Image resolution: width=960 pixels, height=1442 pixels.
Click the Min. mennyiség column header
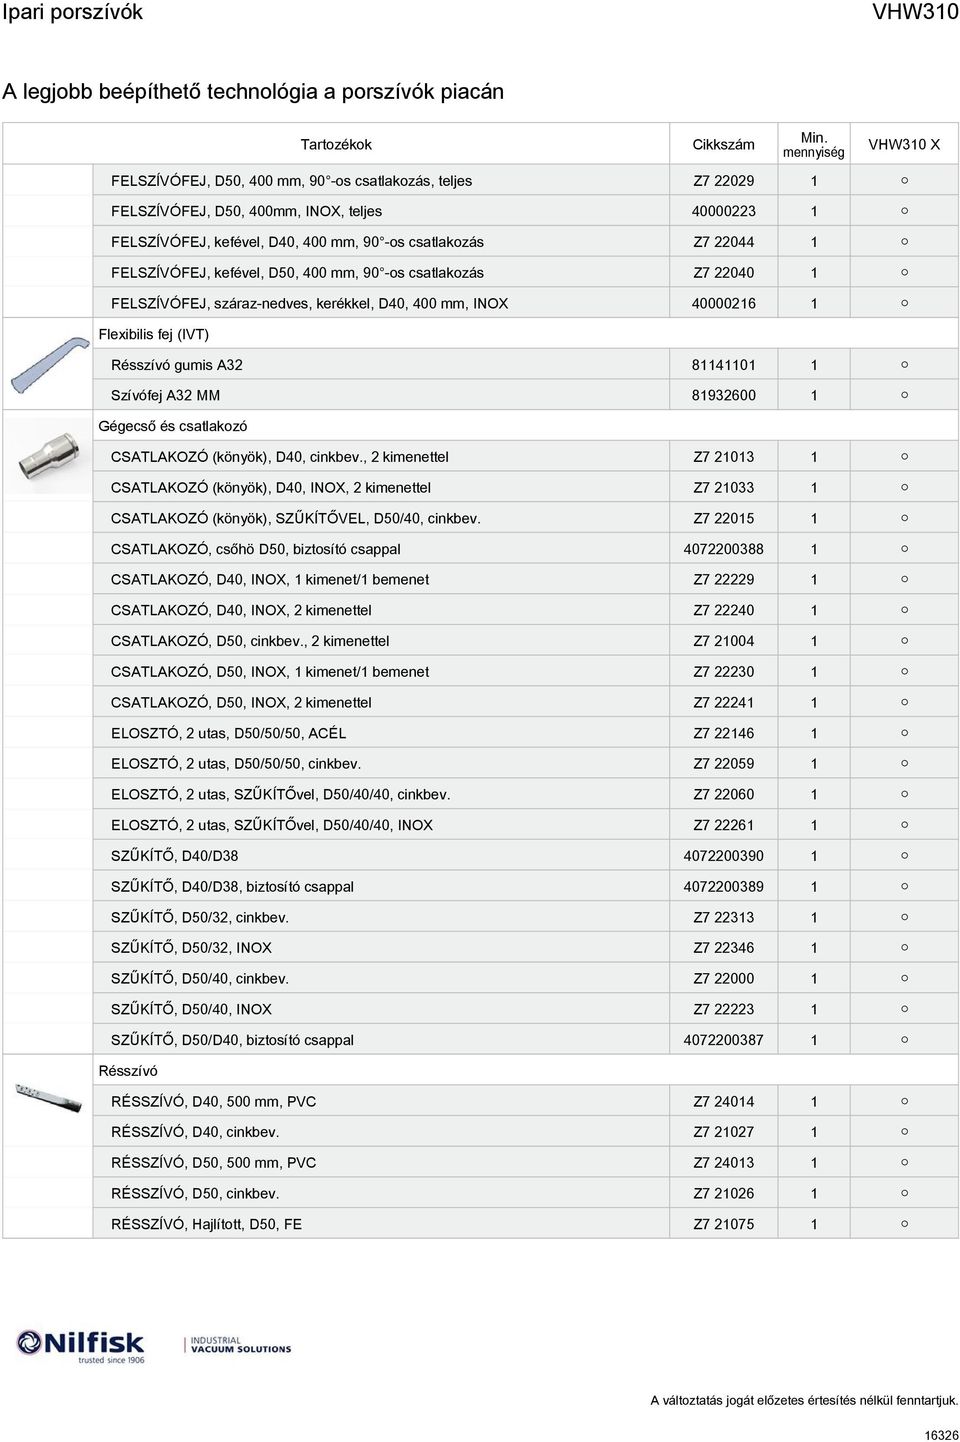click(x=813, y=144)
